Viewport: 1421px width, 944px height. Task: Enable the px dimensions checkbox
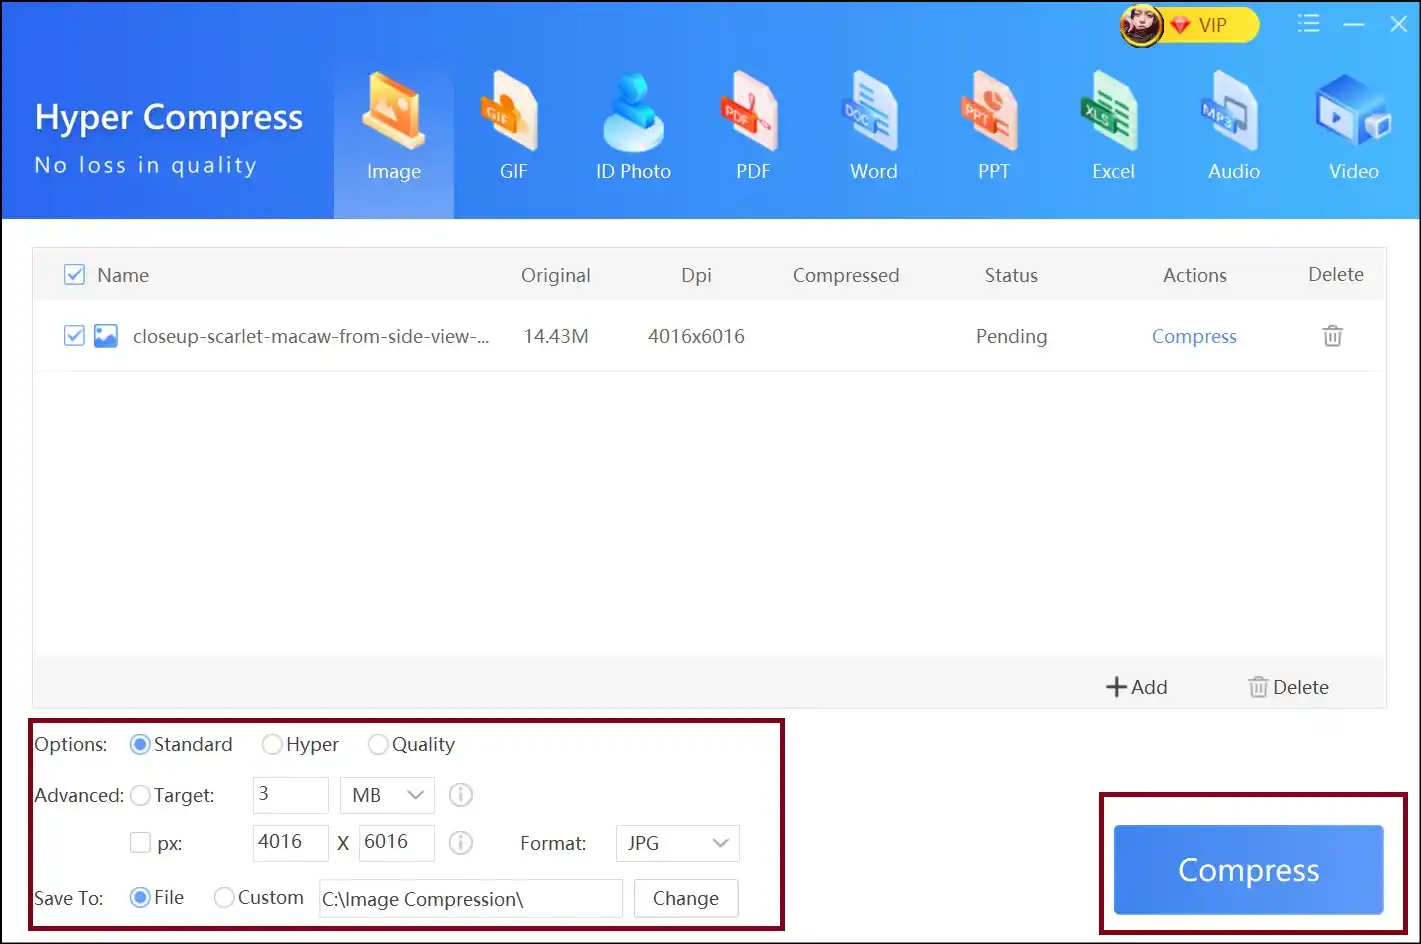pos(140,843)
